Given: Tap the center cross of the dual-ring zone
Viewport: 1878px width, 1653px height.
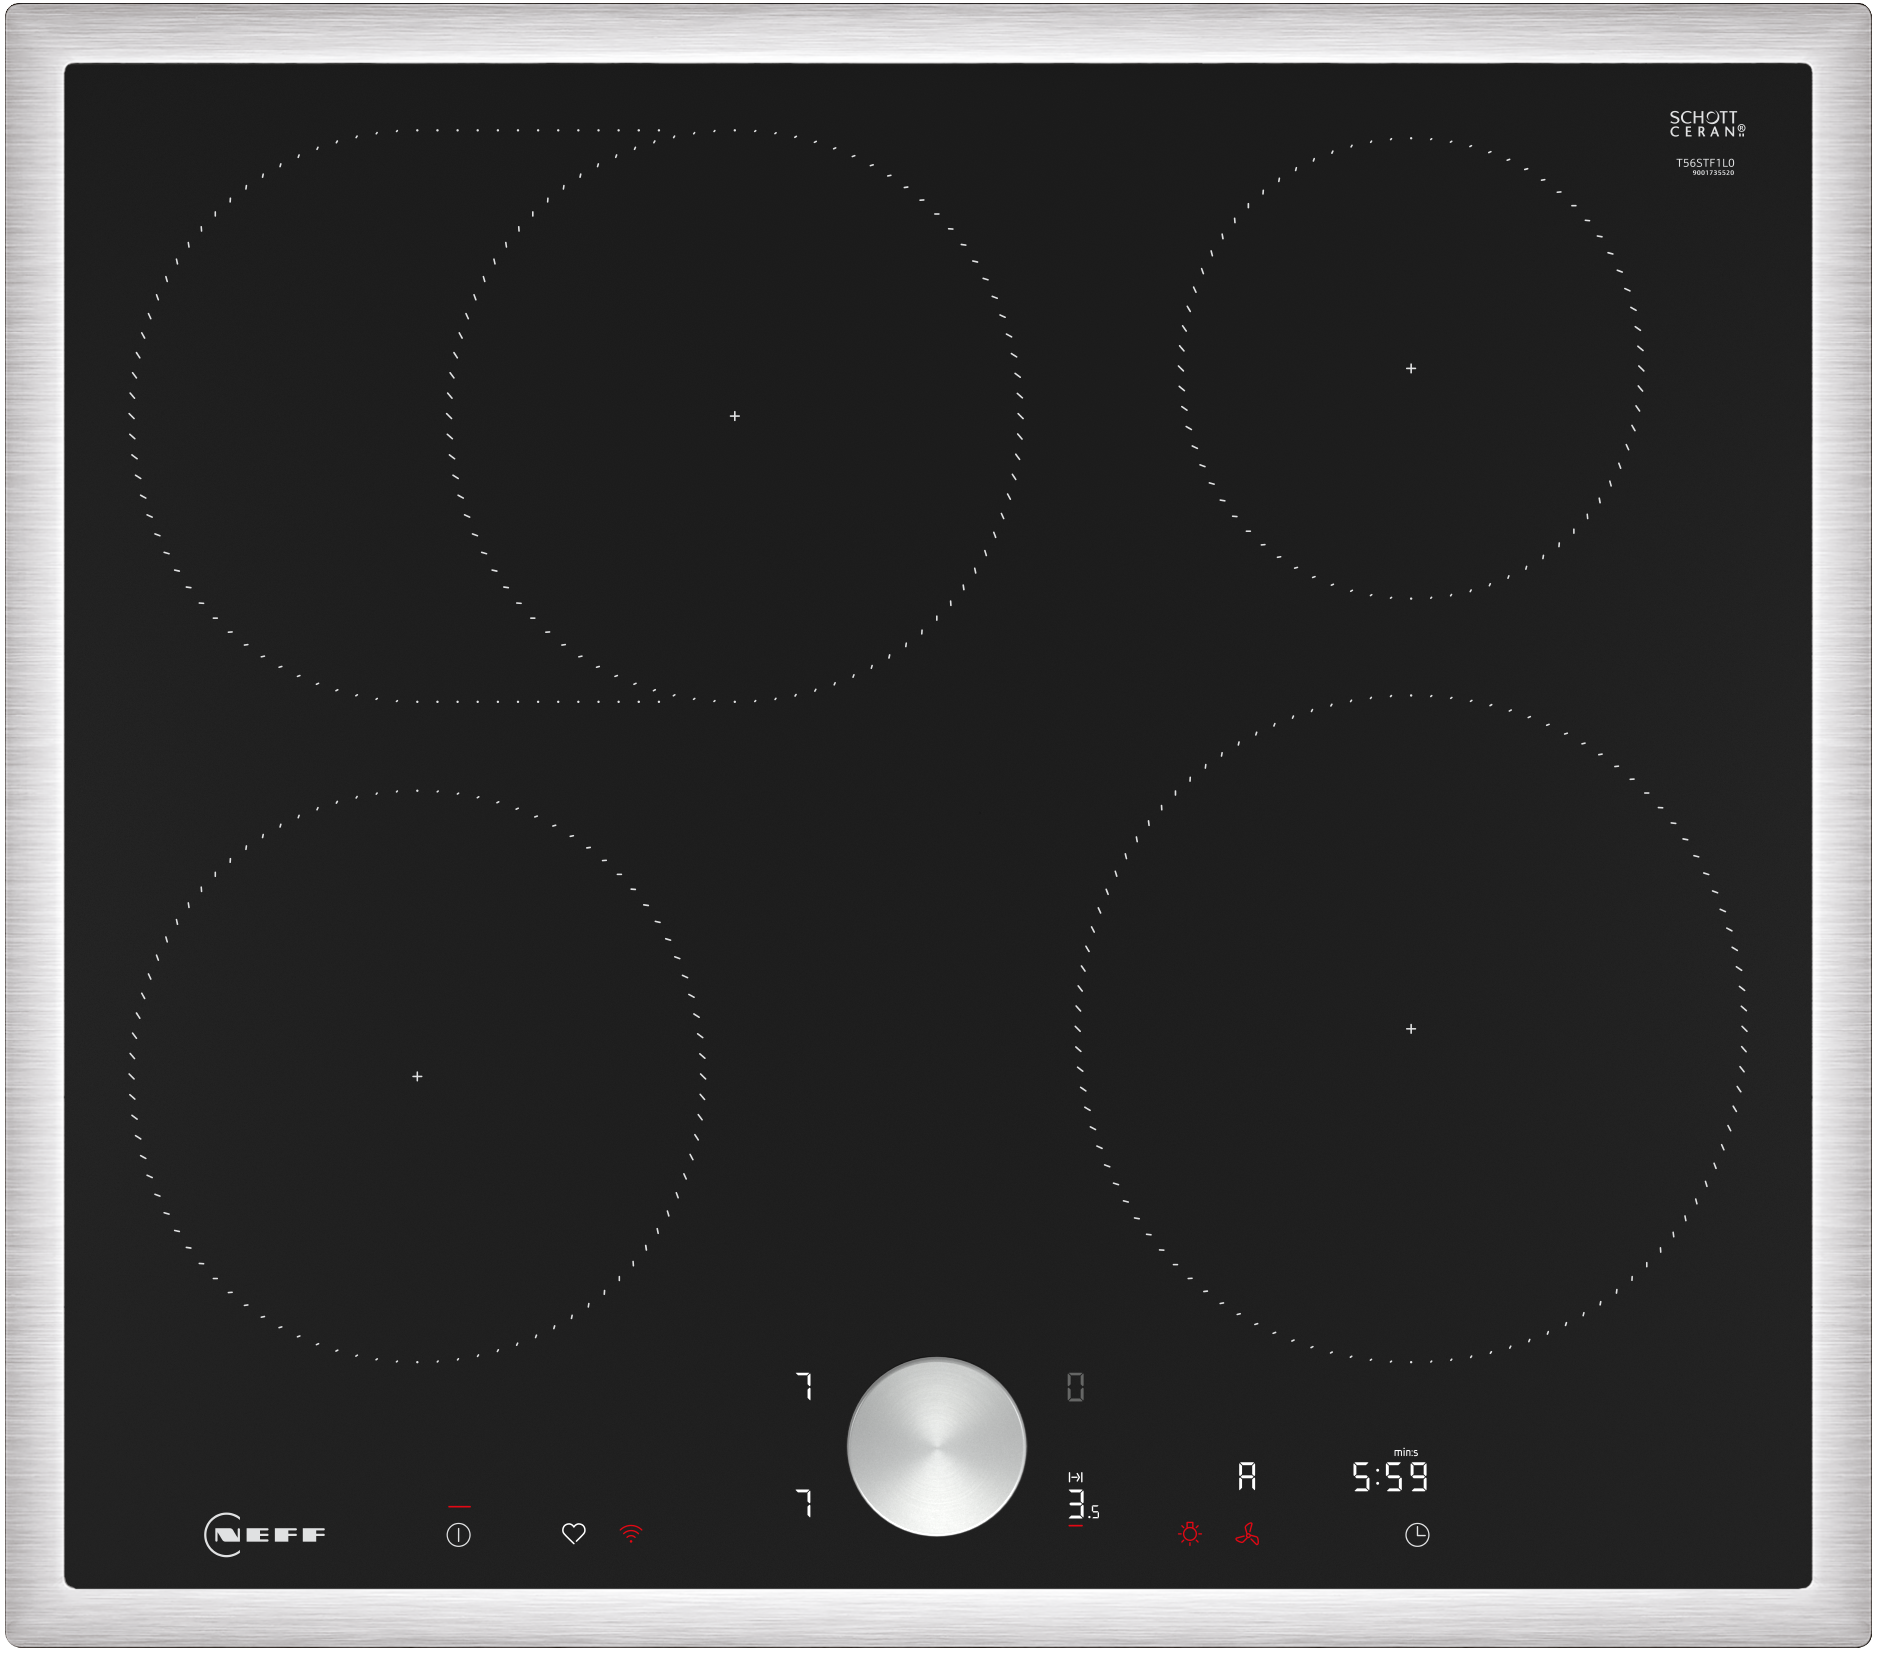Looking at the screenshot, I should 735,416.
